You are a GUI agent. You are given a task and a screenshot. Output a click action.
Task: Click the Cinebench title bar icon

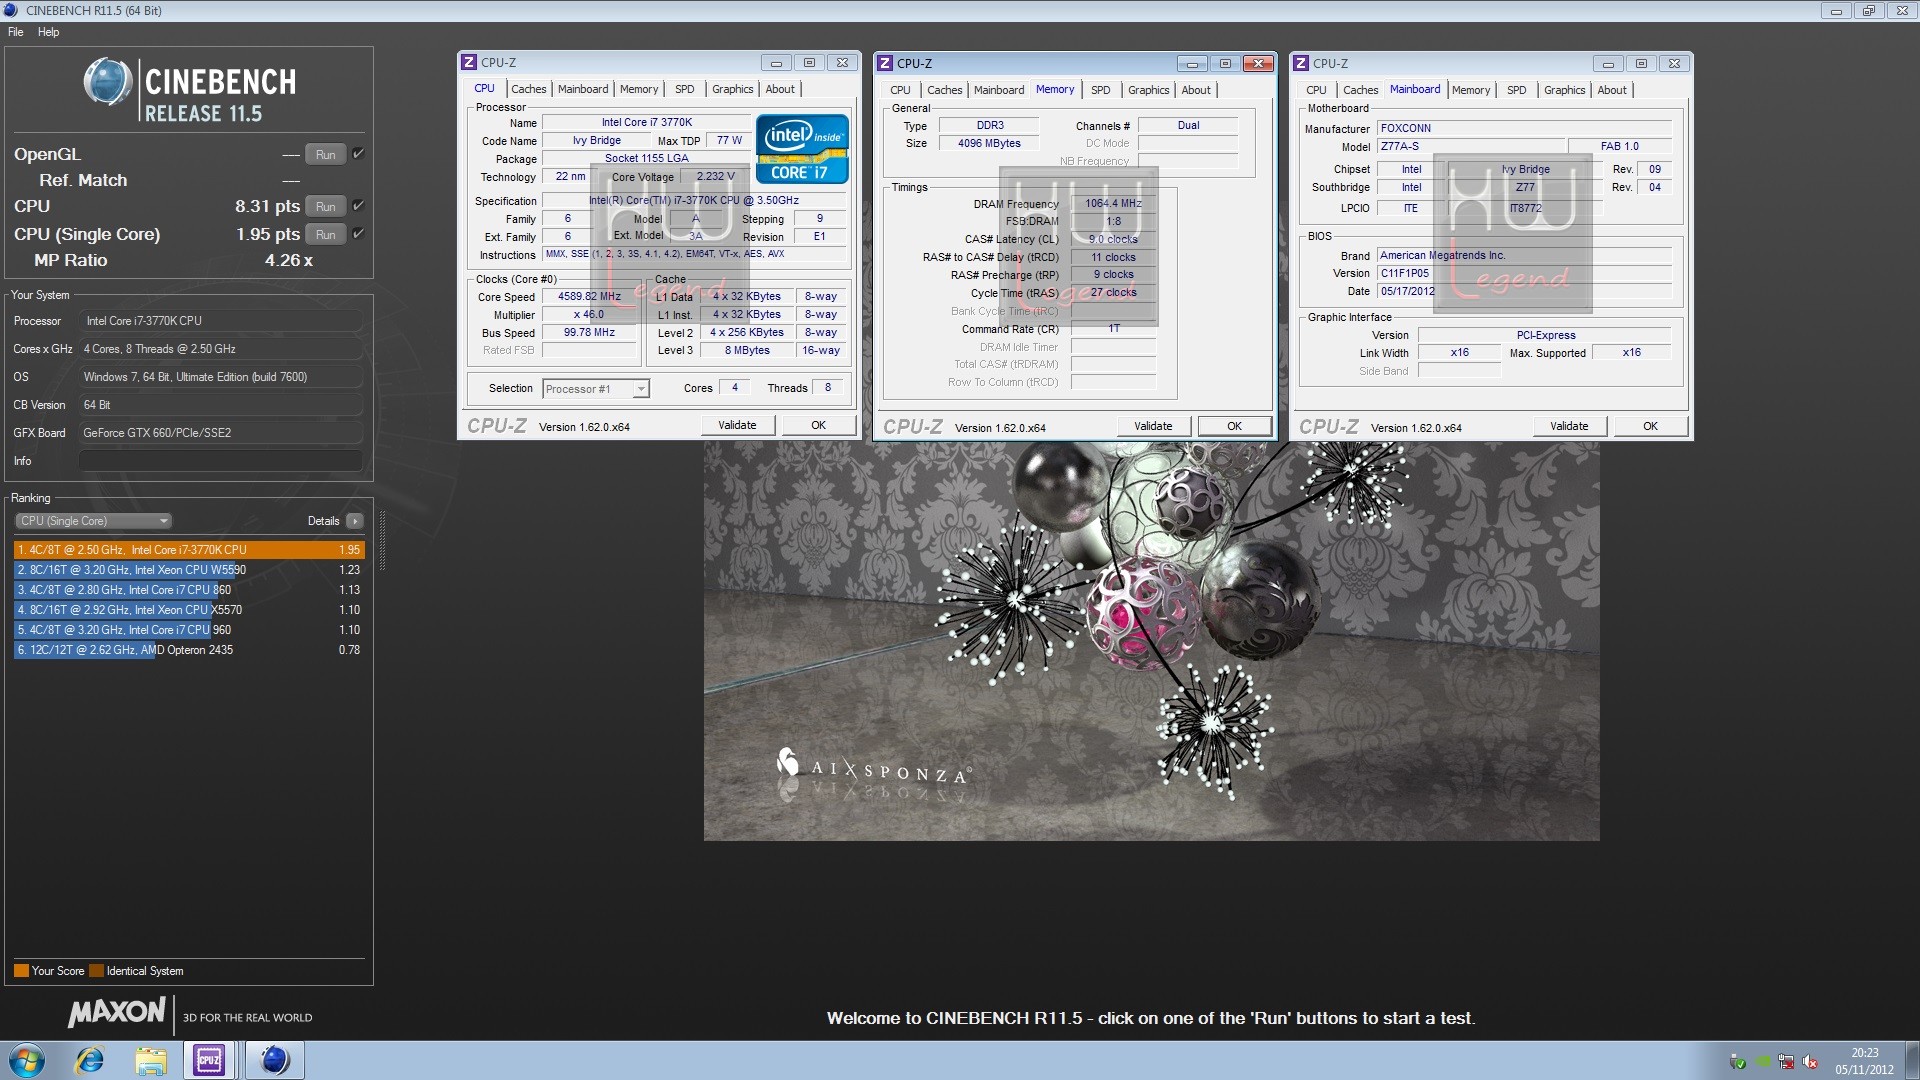tap(12, 10)
